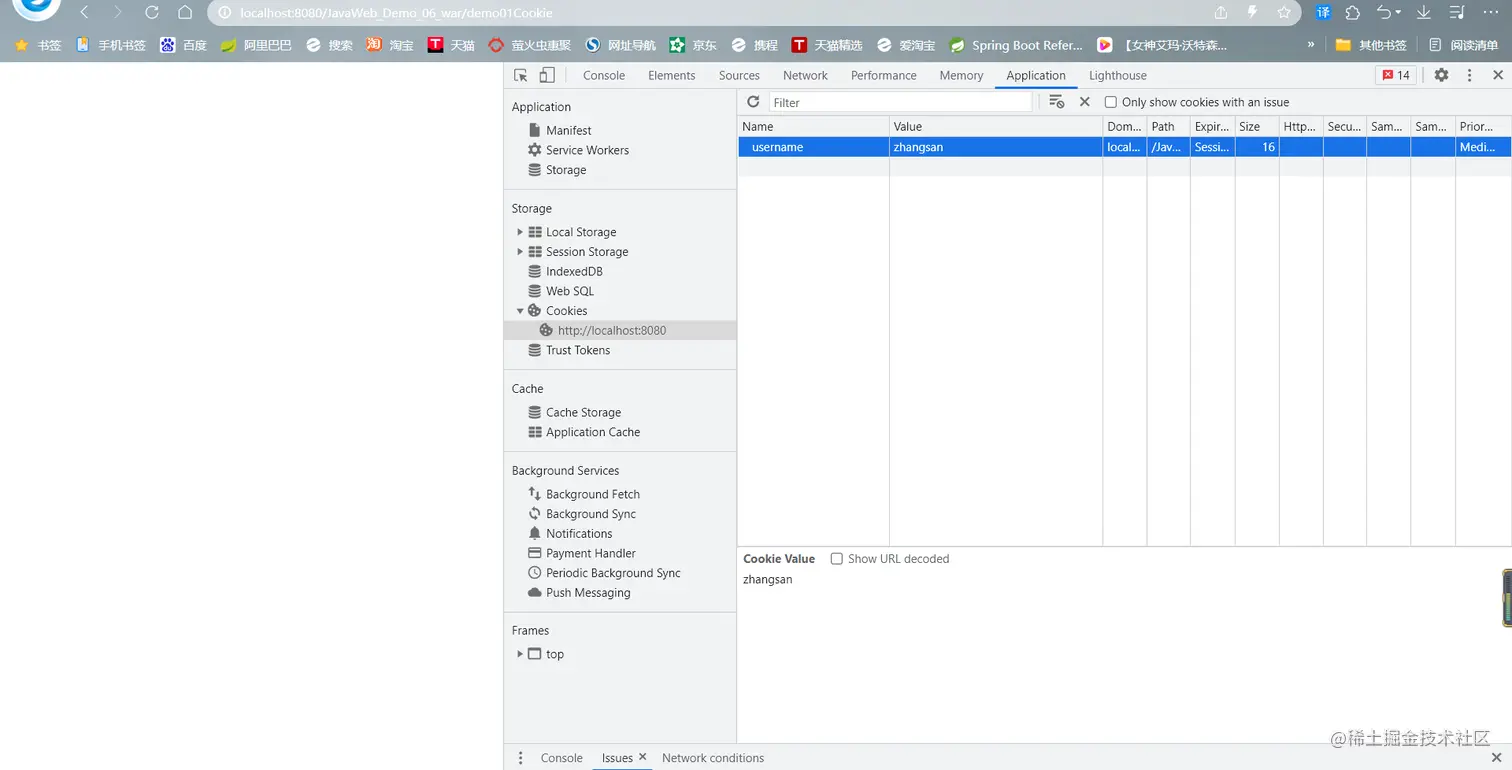Open Spring Boot Reference bookmark
The width and height of the screenshot is (1512, 770).
click(x=1016, y=45)
